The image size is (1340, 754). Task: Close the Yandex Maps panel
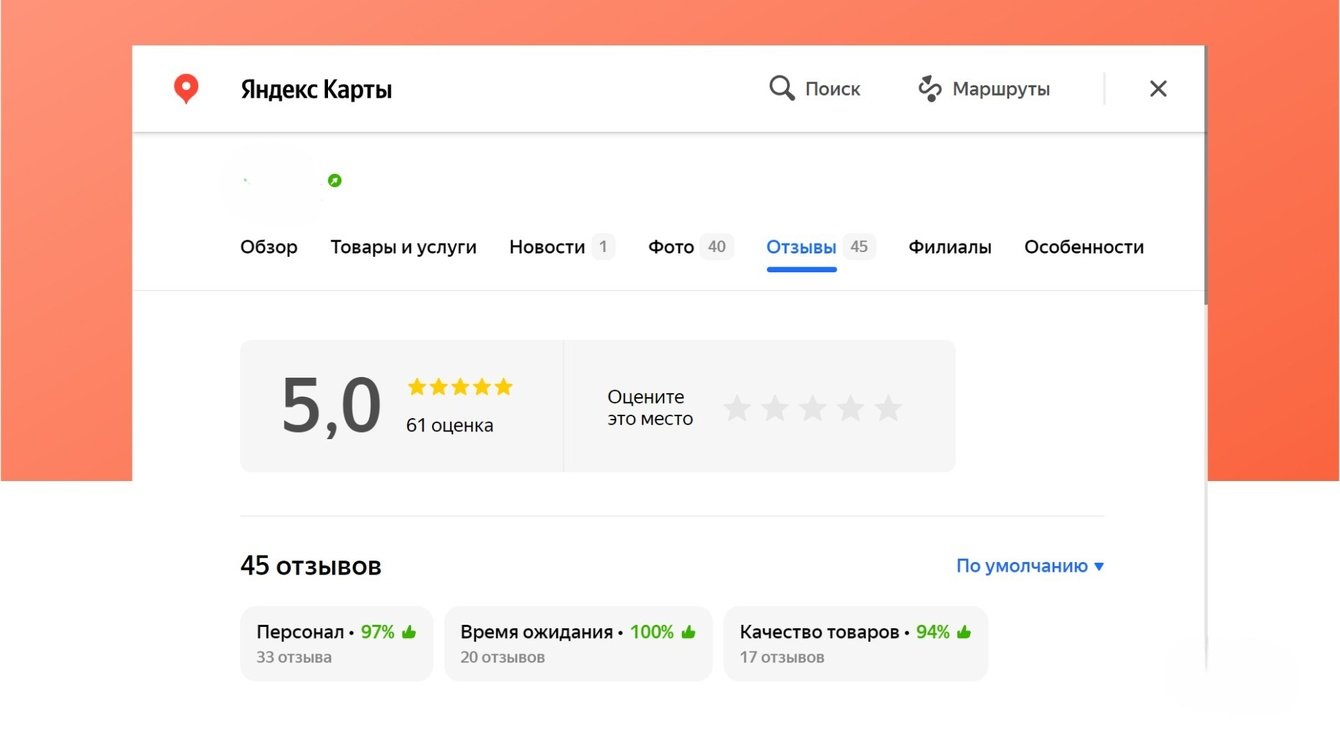click(1158, 89)
